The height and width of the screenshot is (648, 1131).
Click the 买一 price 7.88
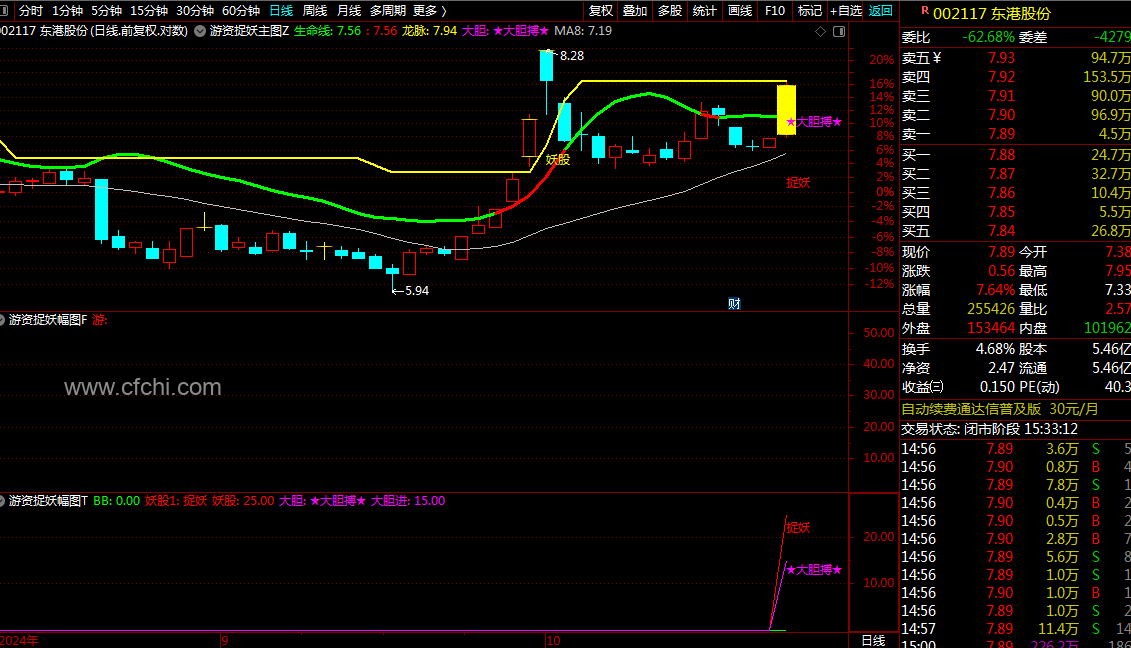tap(1001, 154)
